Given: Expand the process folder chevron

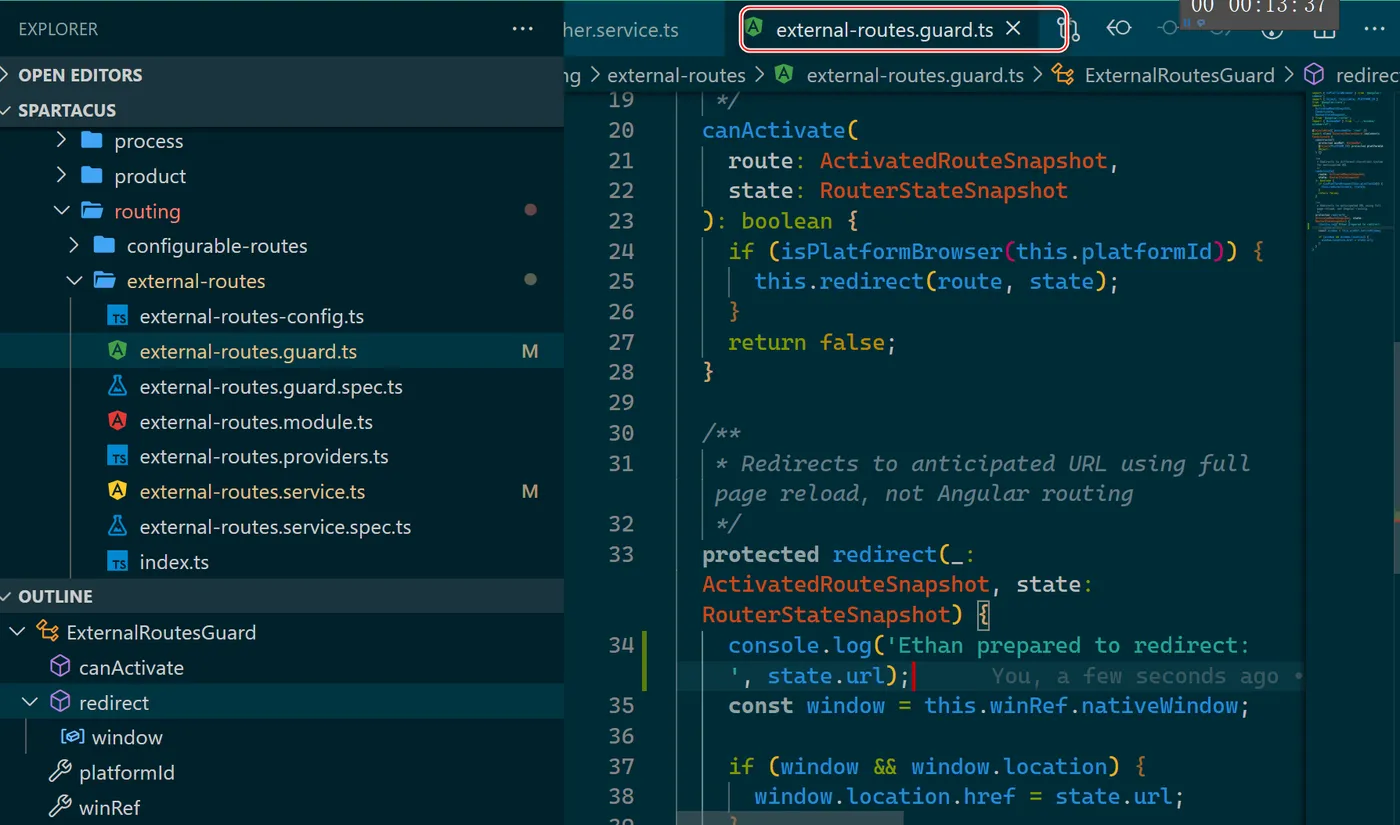Looking at the screenshot, I should pyautogui.click(x=61, y=140).
